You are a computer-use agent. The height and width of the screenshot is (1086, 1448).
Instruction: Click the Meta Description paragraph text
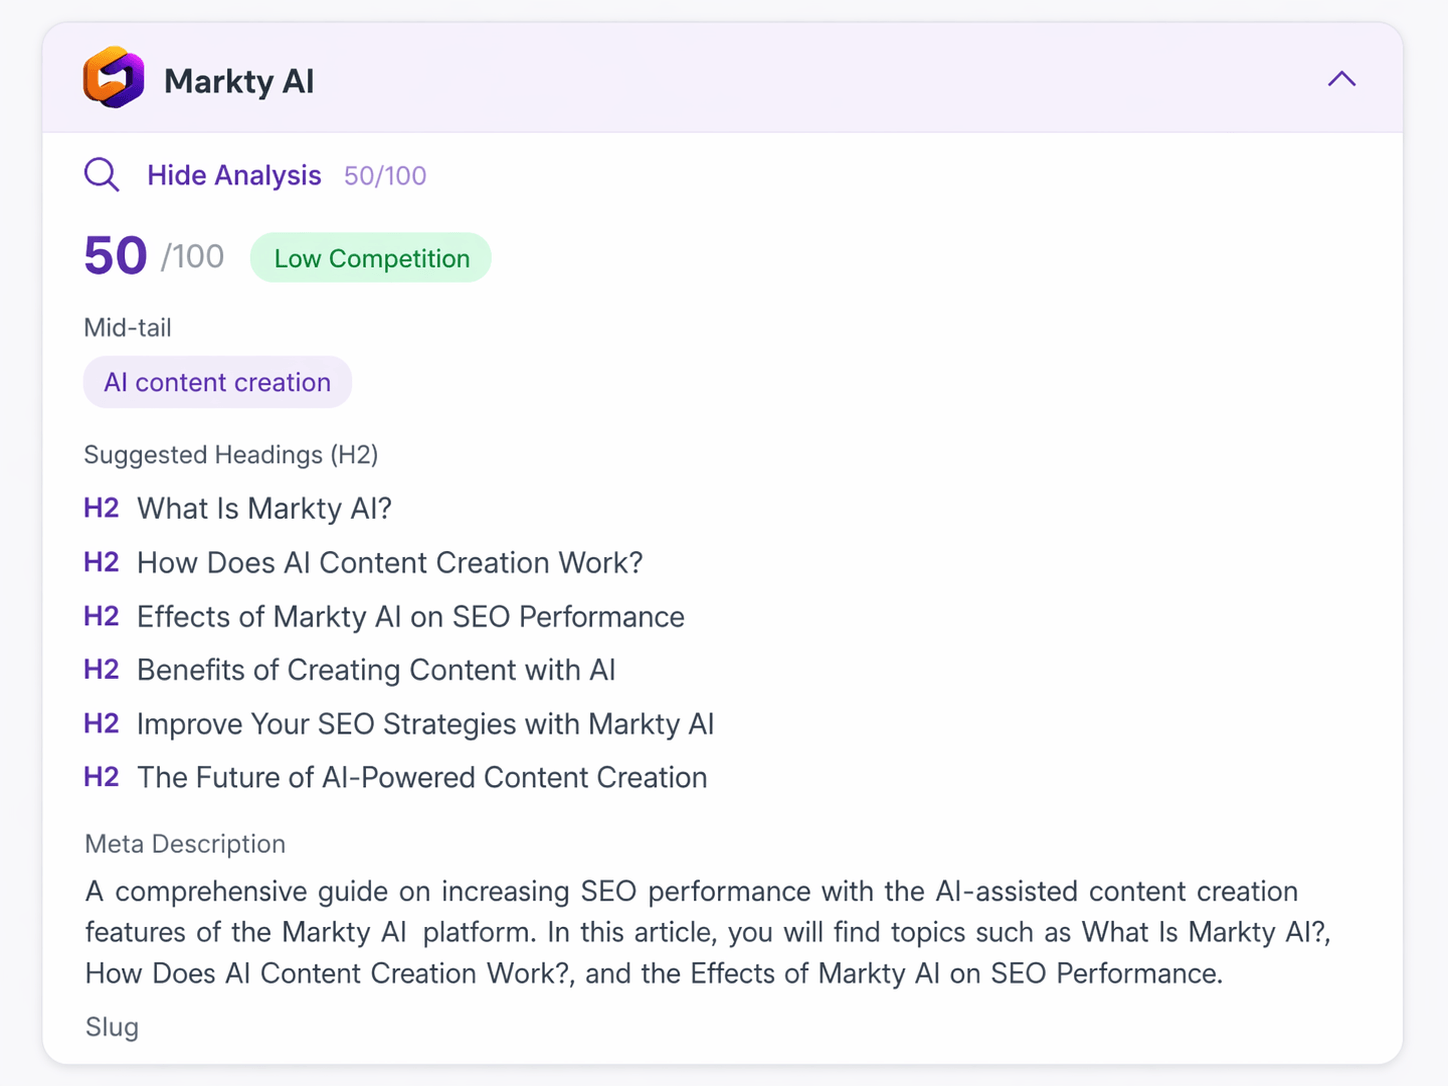[708, 932]
